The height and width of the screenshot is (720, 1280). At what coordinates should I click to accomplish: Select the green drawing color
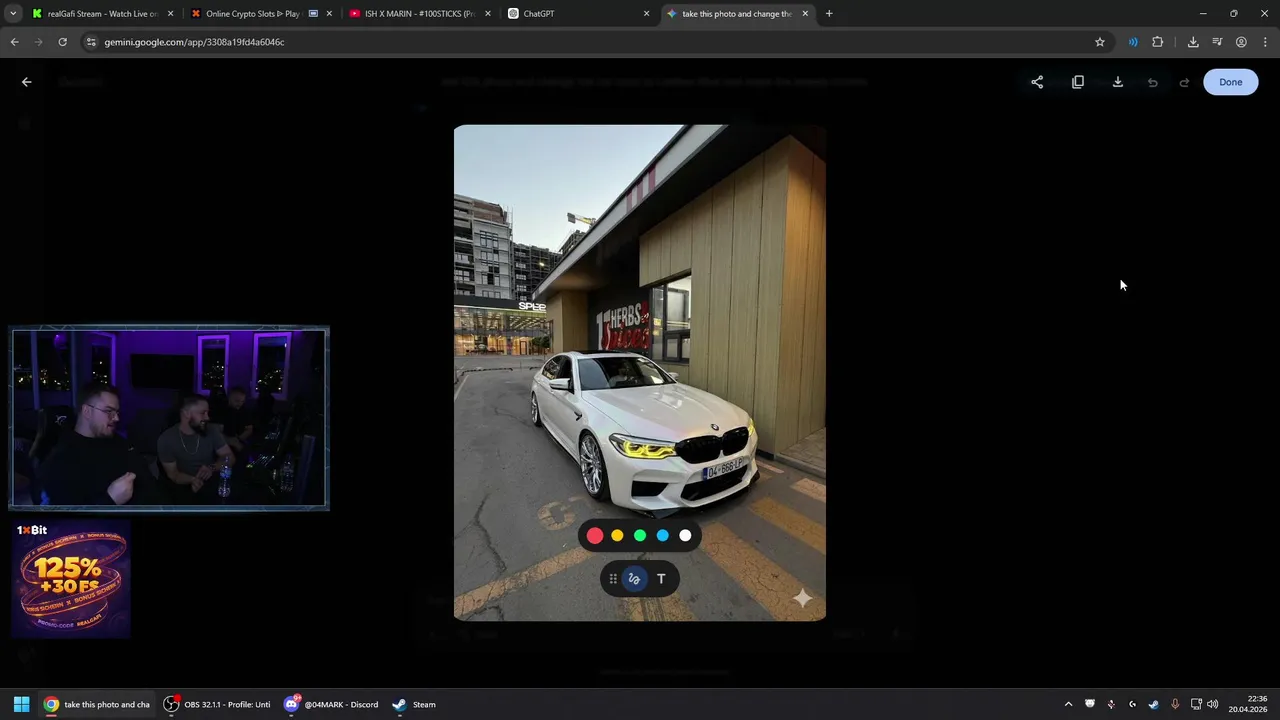click(640, 536)
